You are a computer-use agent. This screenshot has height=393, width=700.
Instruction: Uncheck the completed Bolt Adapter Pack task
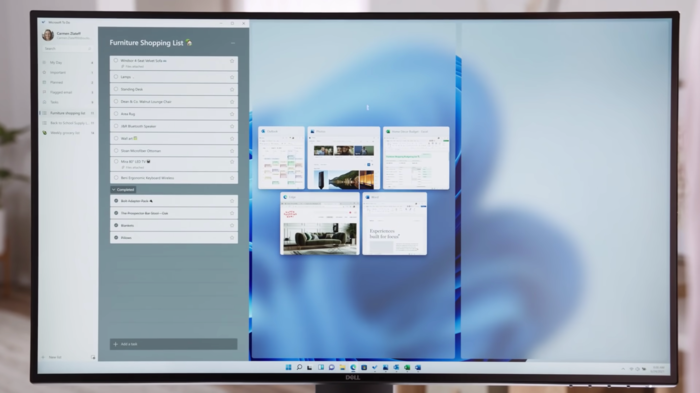click(116, 201)
